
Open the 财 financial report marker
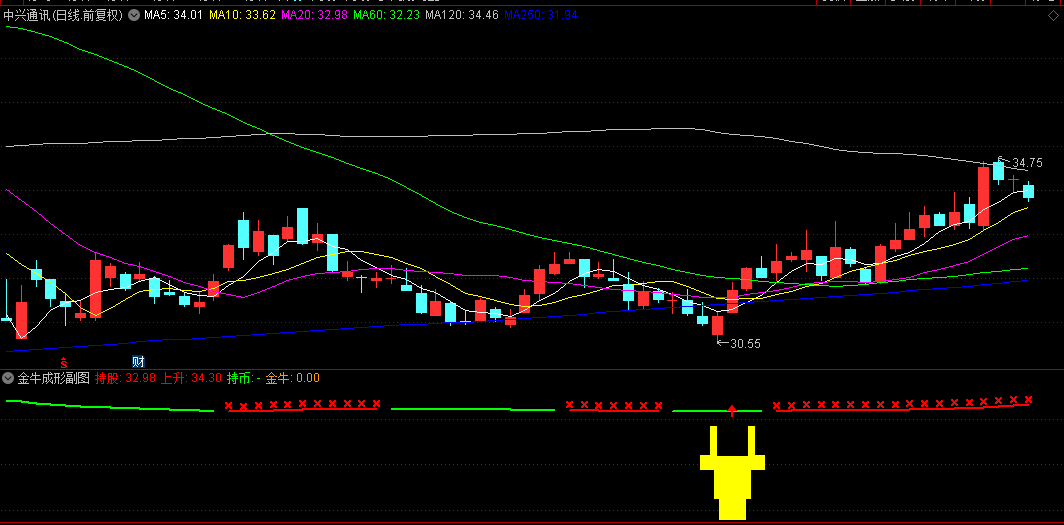(x=138, y=362)
